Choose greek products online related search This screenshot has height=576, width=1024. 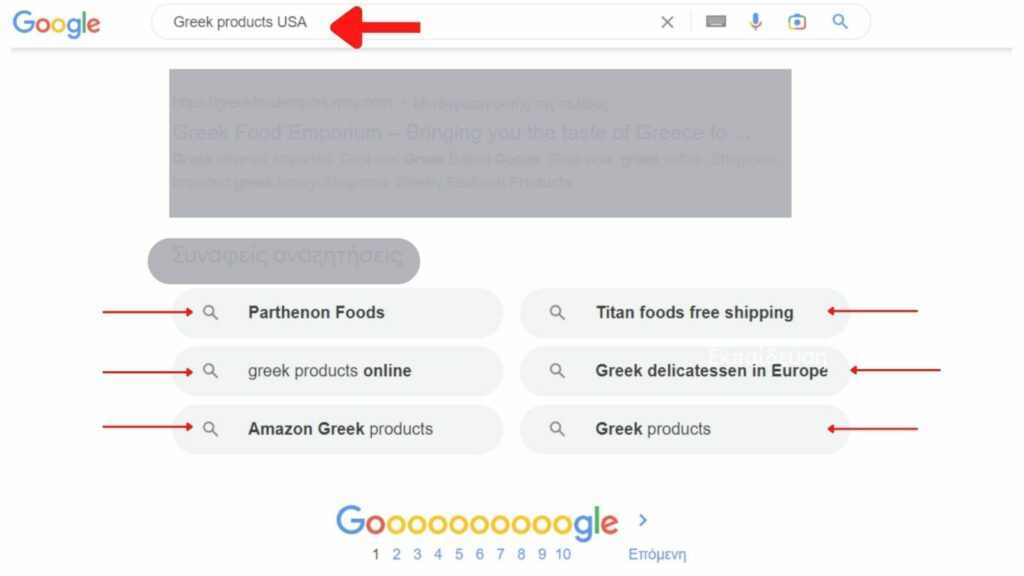pos(338,371)
